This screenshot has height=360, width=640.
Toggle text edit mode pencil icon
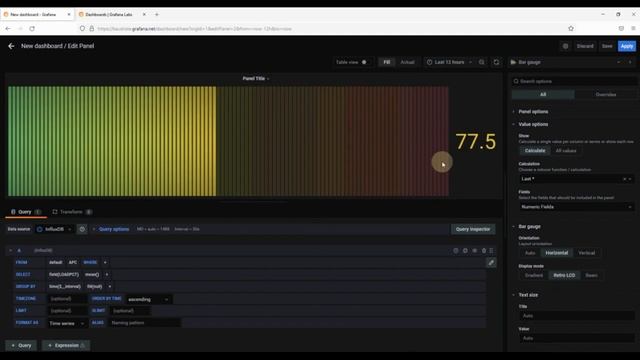pyautogui.click(x=491, y=263)
